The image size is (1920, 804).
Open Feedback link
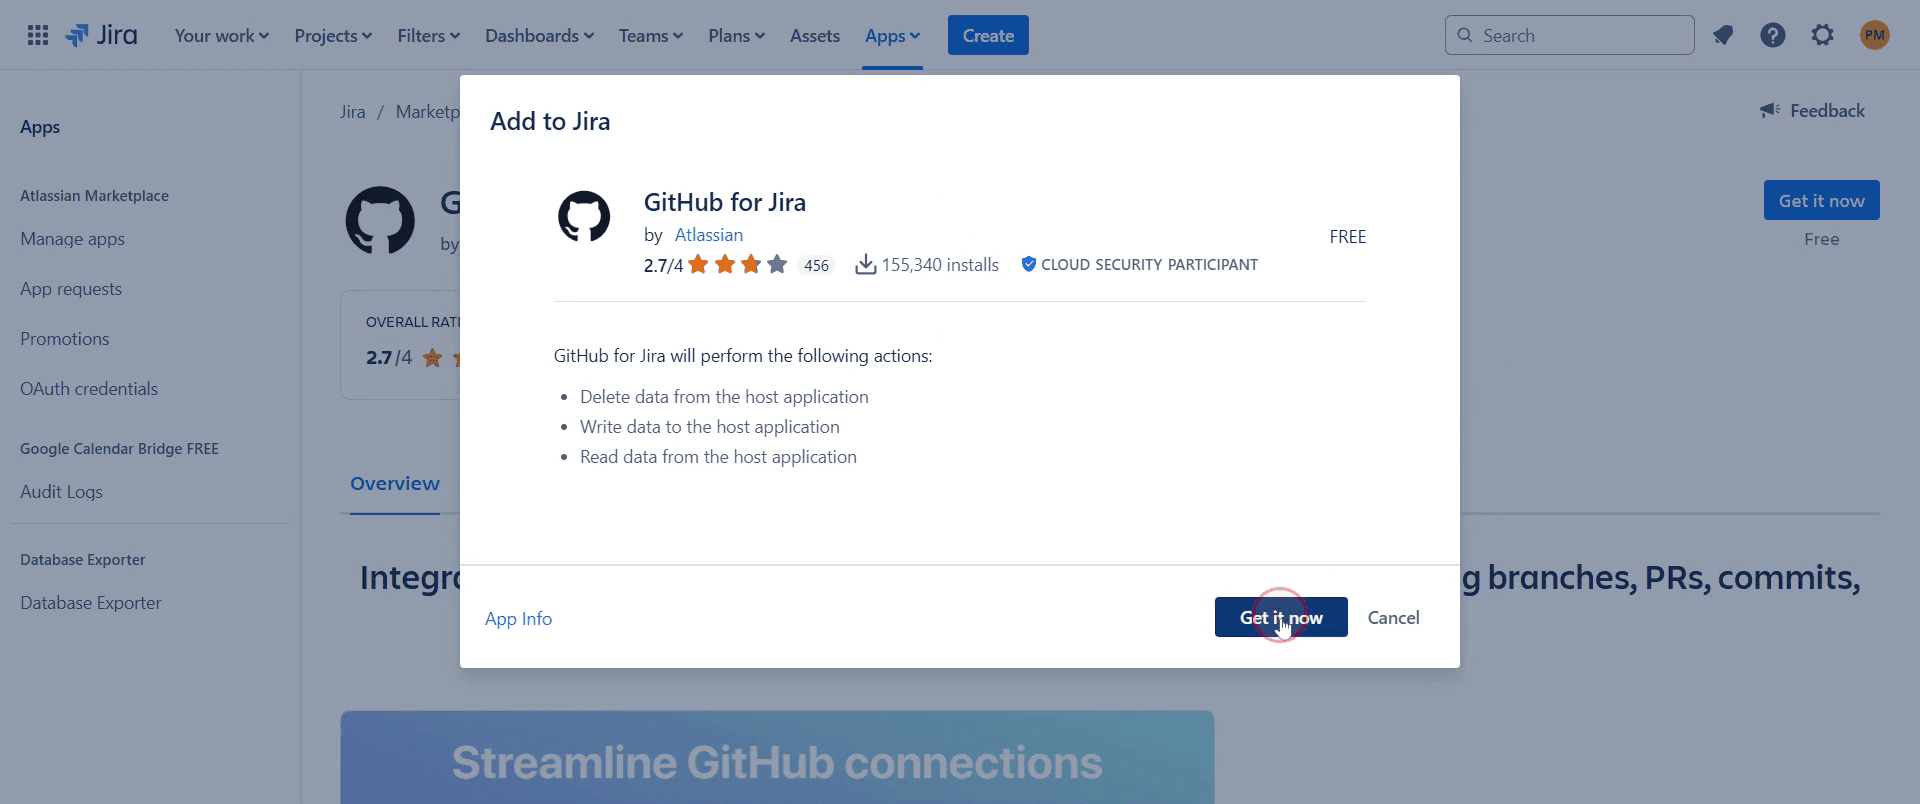pyautogui.click(x=1826, y=110)
